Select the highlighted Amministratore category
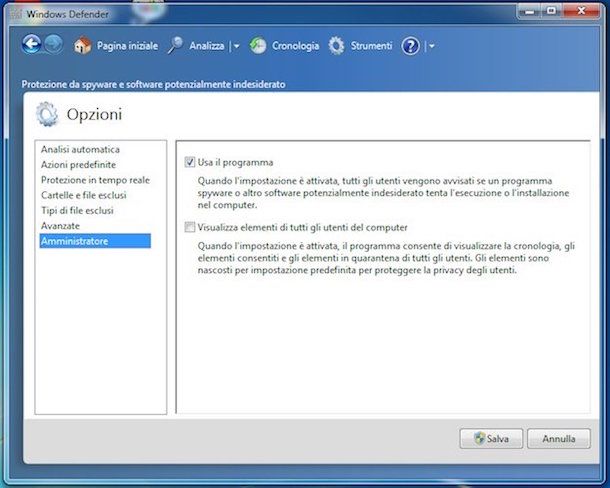 tap(95, 241)
